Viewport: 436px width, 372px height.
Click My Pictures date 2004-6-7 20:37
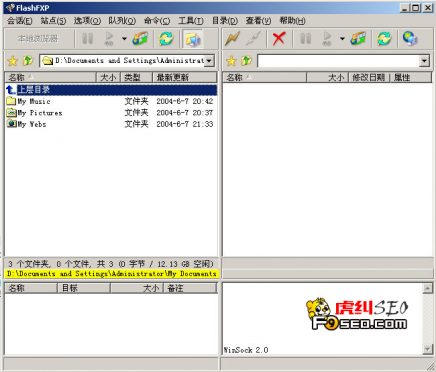[185, 113]
